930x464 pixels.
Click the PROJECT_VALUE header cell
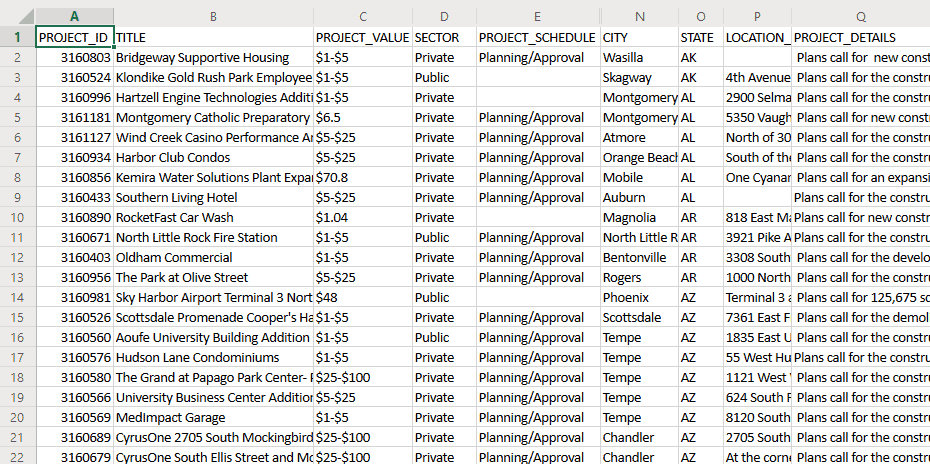(363, 37)
